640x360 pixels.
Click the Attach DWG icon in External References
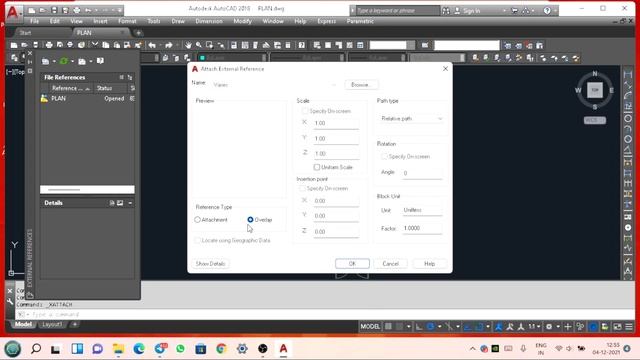45,61
